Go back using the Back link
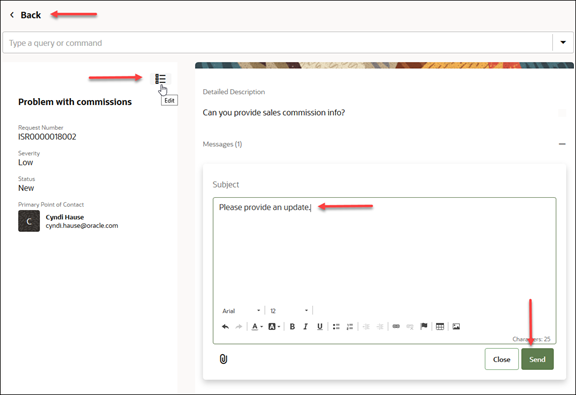Screen dimensions: 576x395 coord(25,15)
